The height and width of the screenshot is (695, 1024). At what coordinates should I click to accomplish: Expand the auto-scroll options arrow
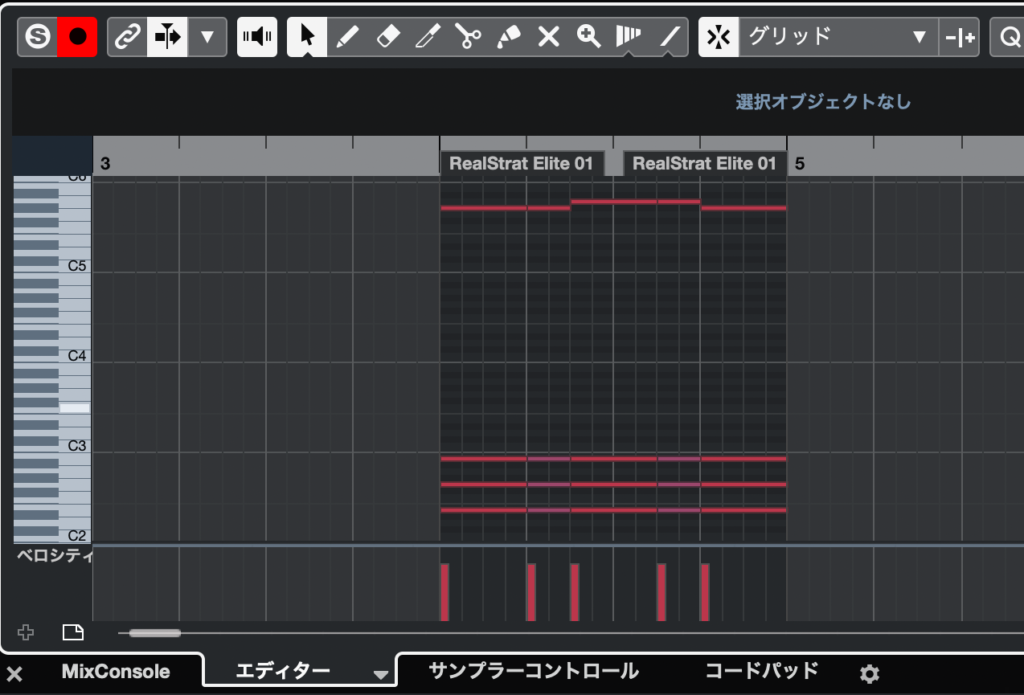point(207,38)
